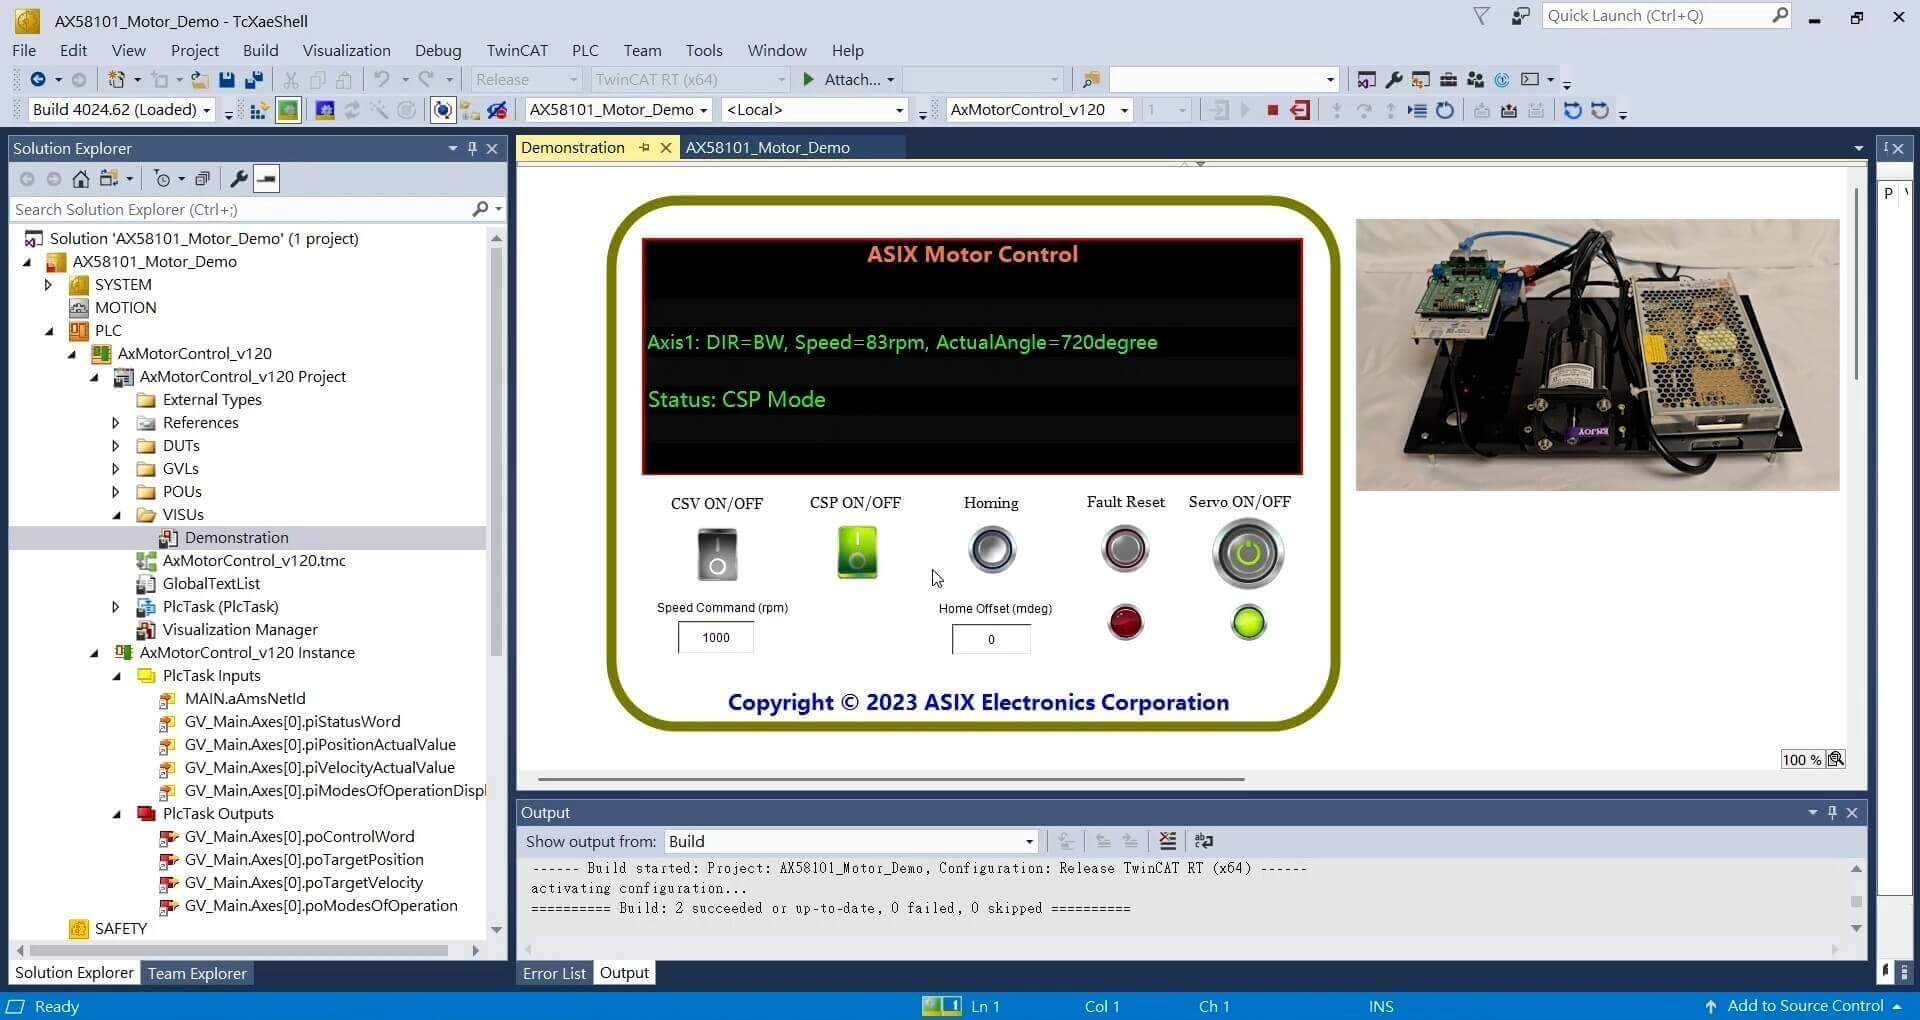Click the Home icon in Solution Explorer
1920x1020 pixels.
81,179
